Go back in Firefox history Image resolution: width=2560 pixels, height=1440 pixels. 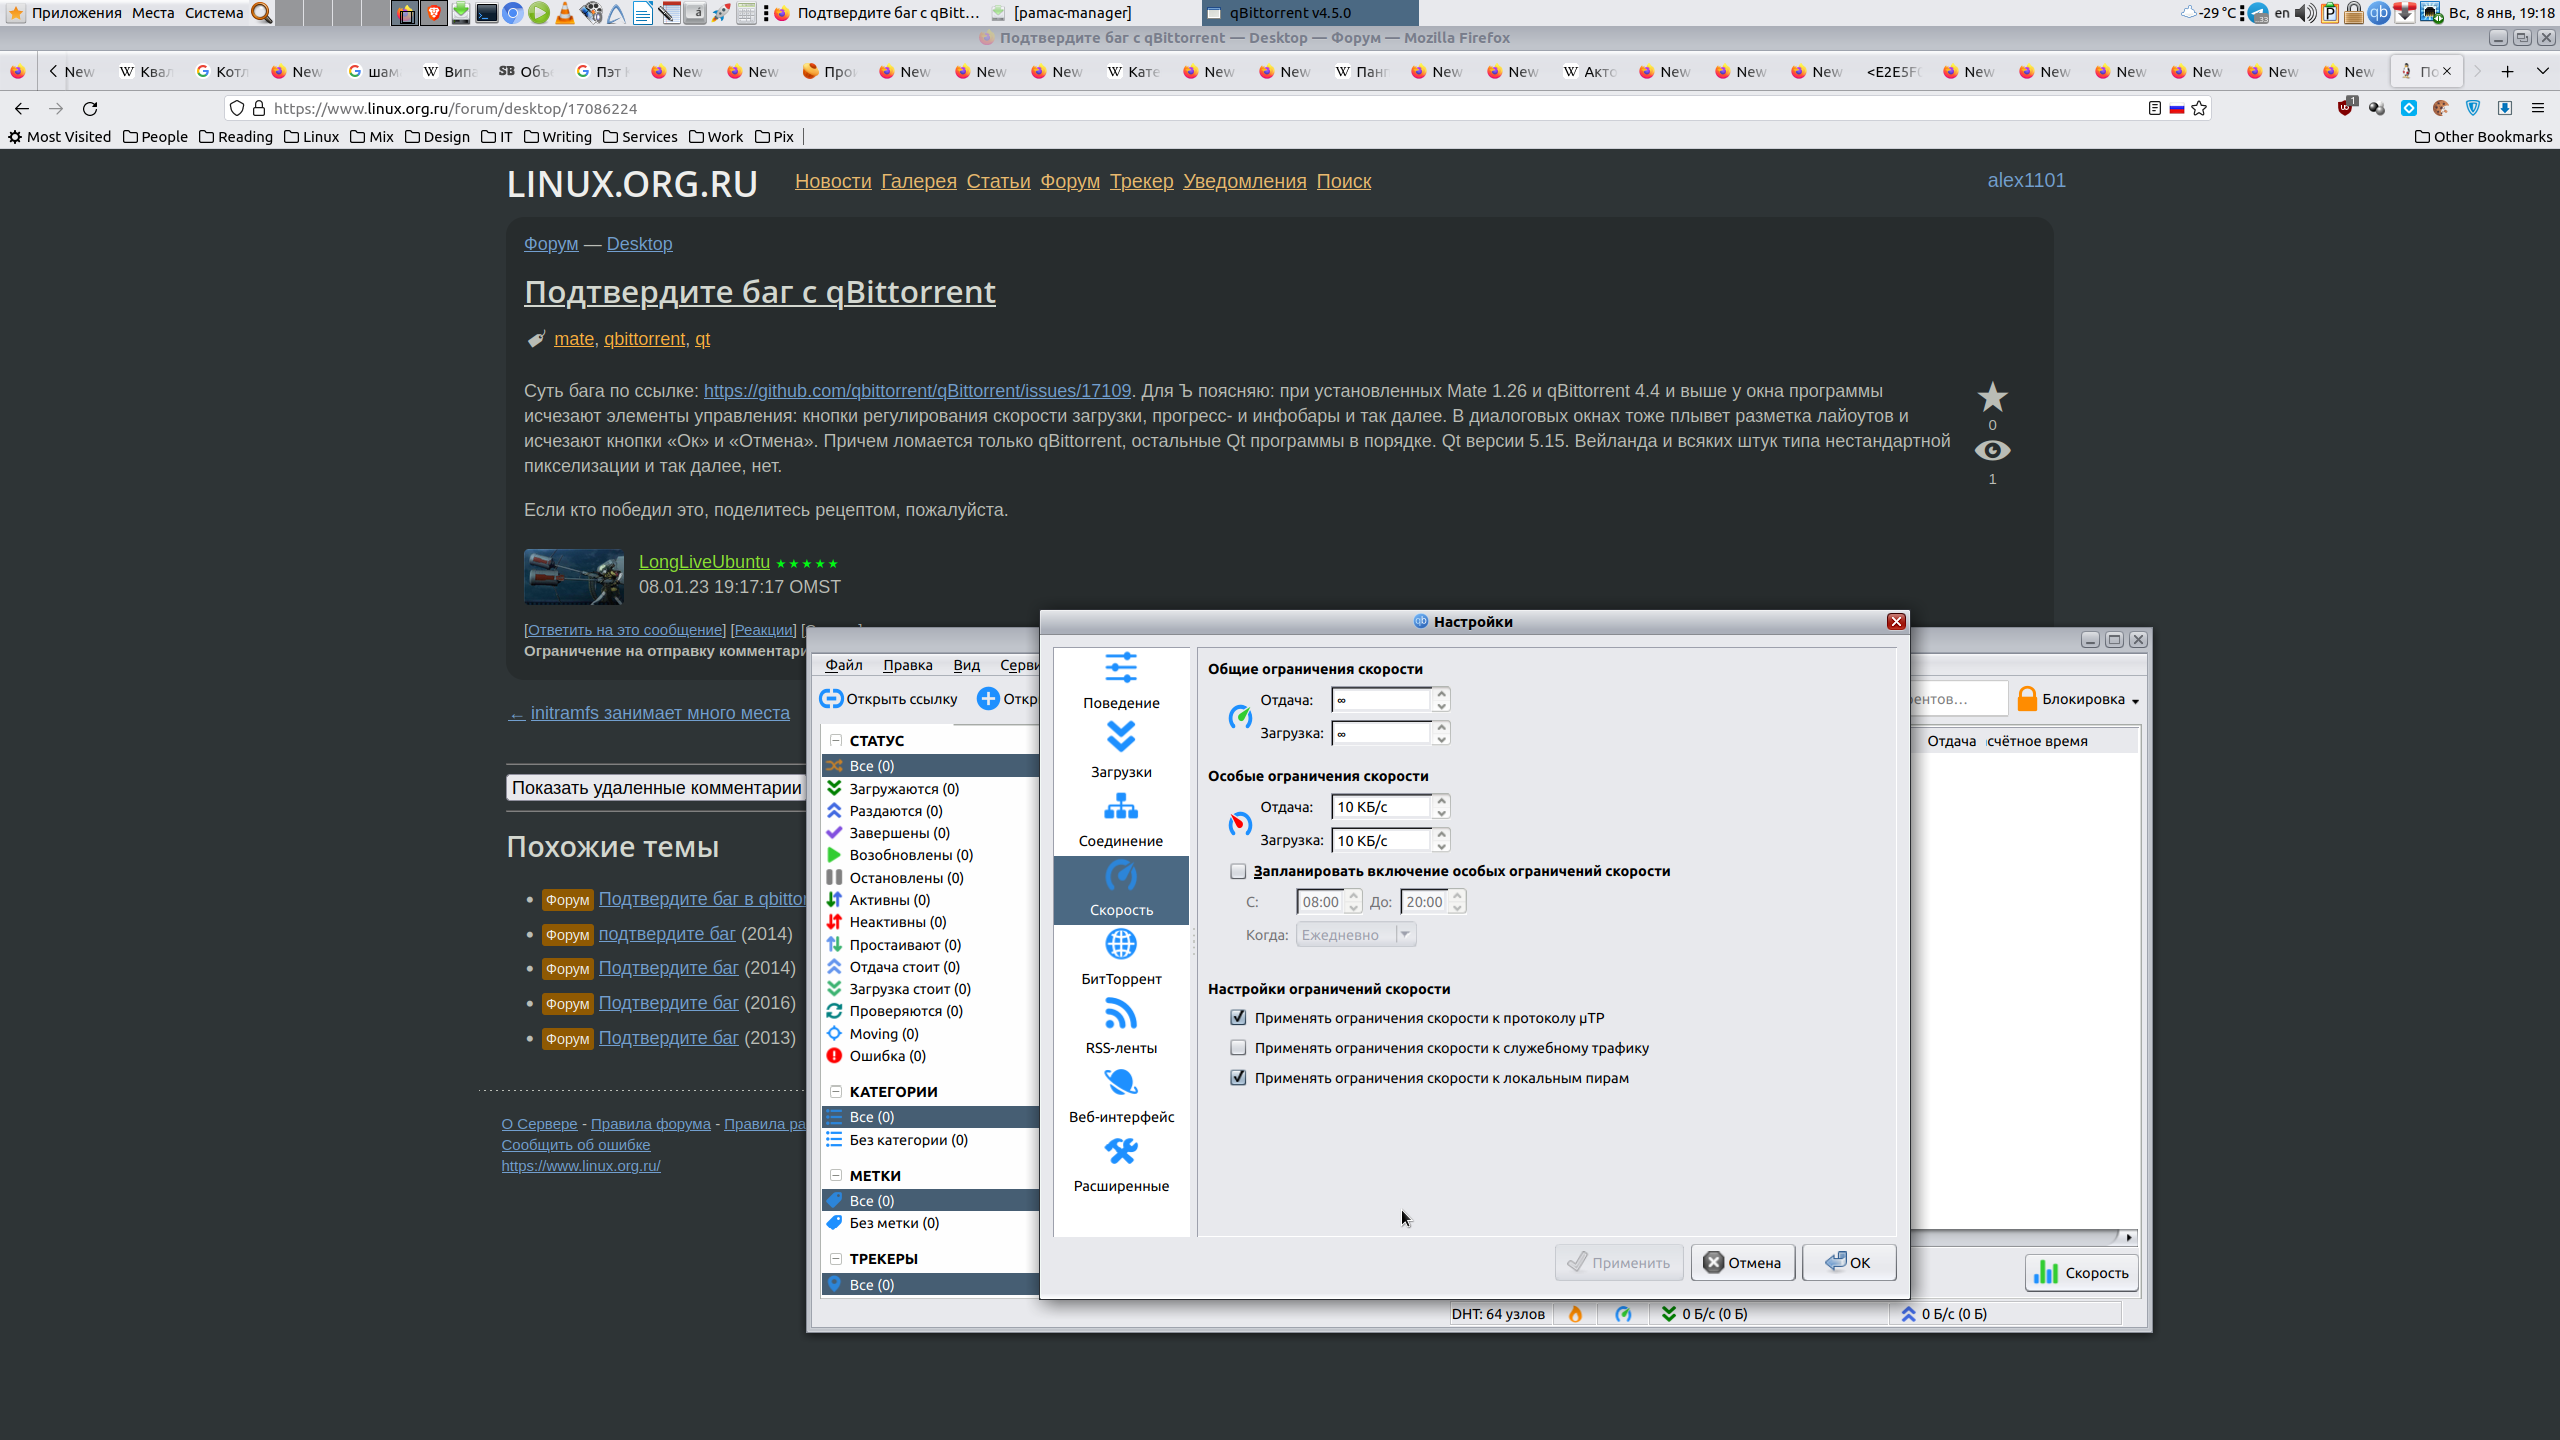(x=22, y=108)
